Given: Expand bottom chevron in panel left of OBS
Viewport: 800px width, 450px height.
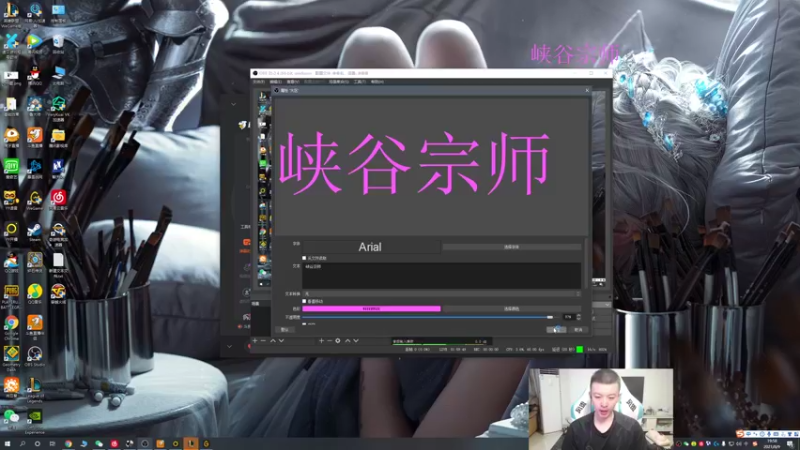Looking at the screenshot, I should point(229,347).
